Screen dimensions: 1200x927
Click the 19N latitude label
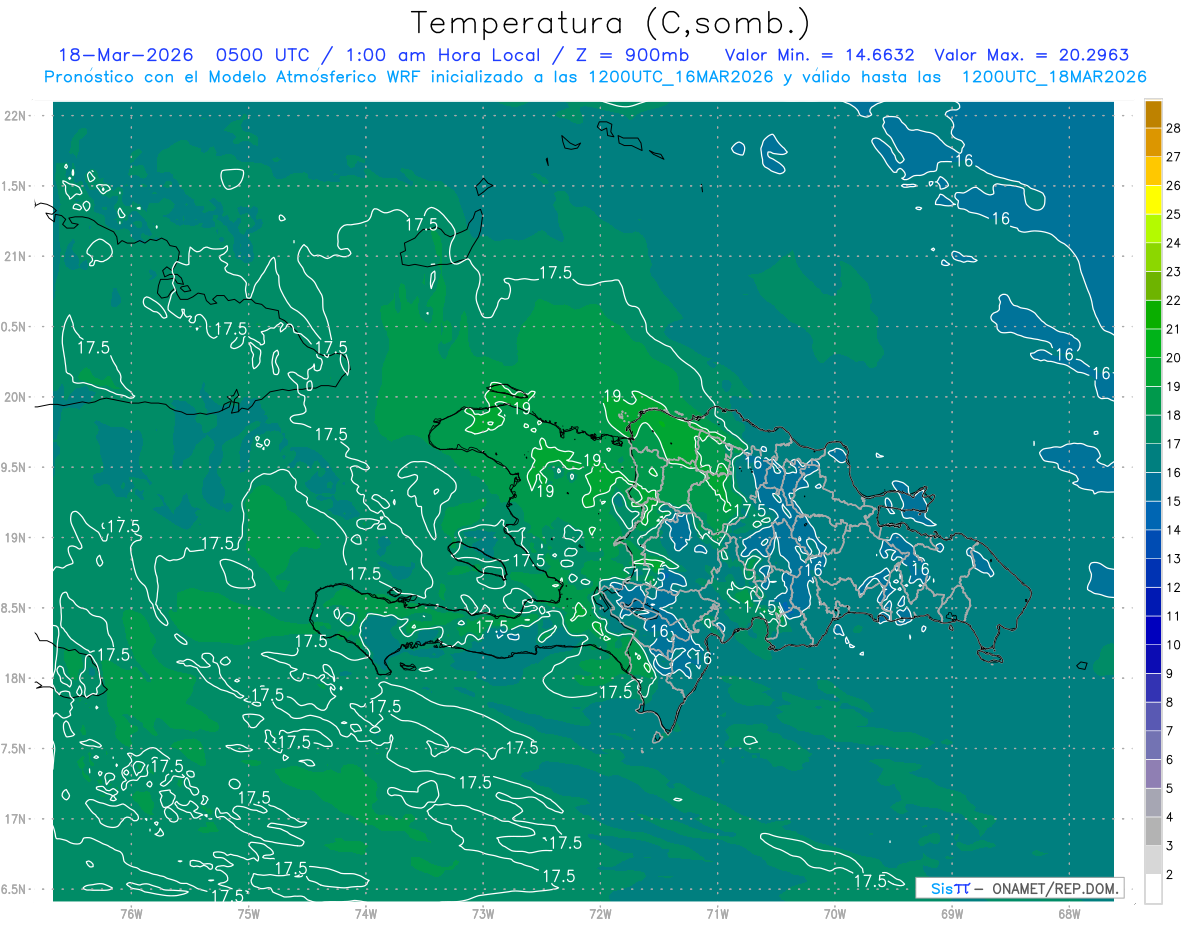[16, 537]
